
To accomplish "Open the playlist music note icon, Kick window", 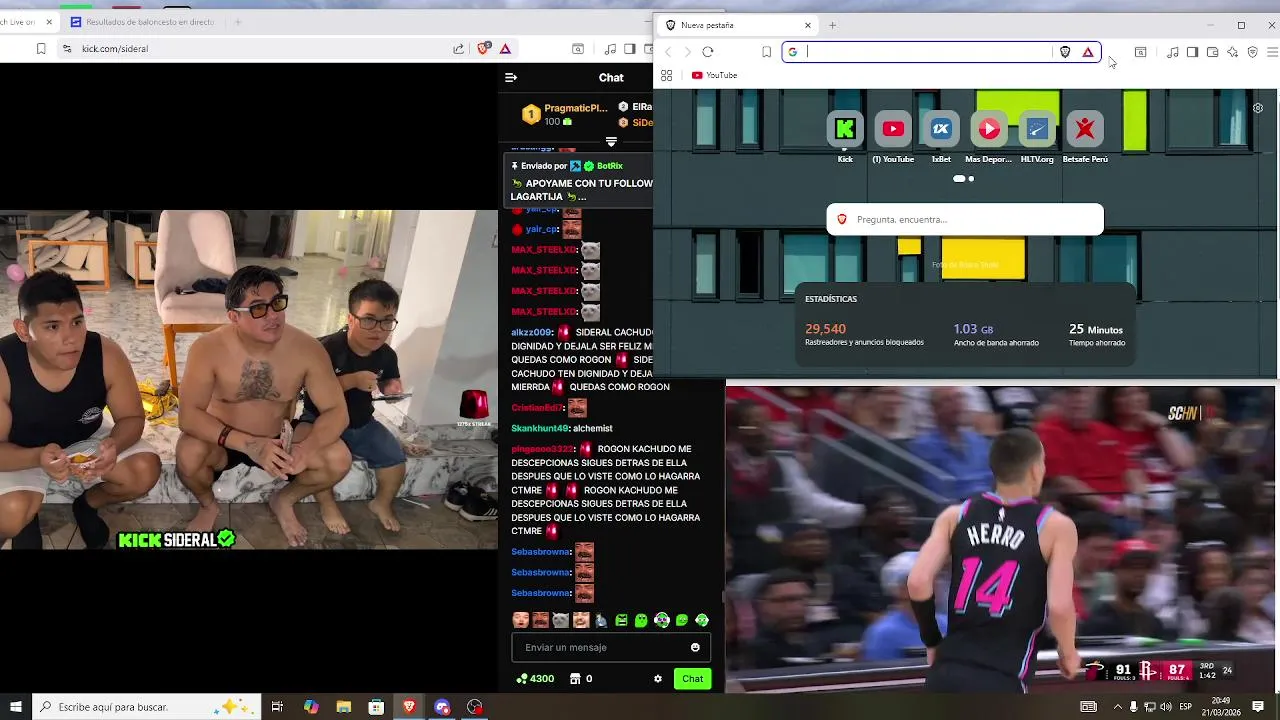I will point(610,48).
